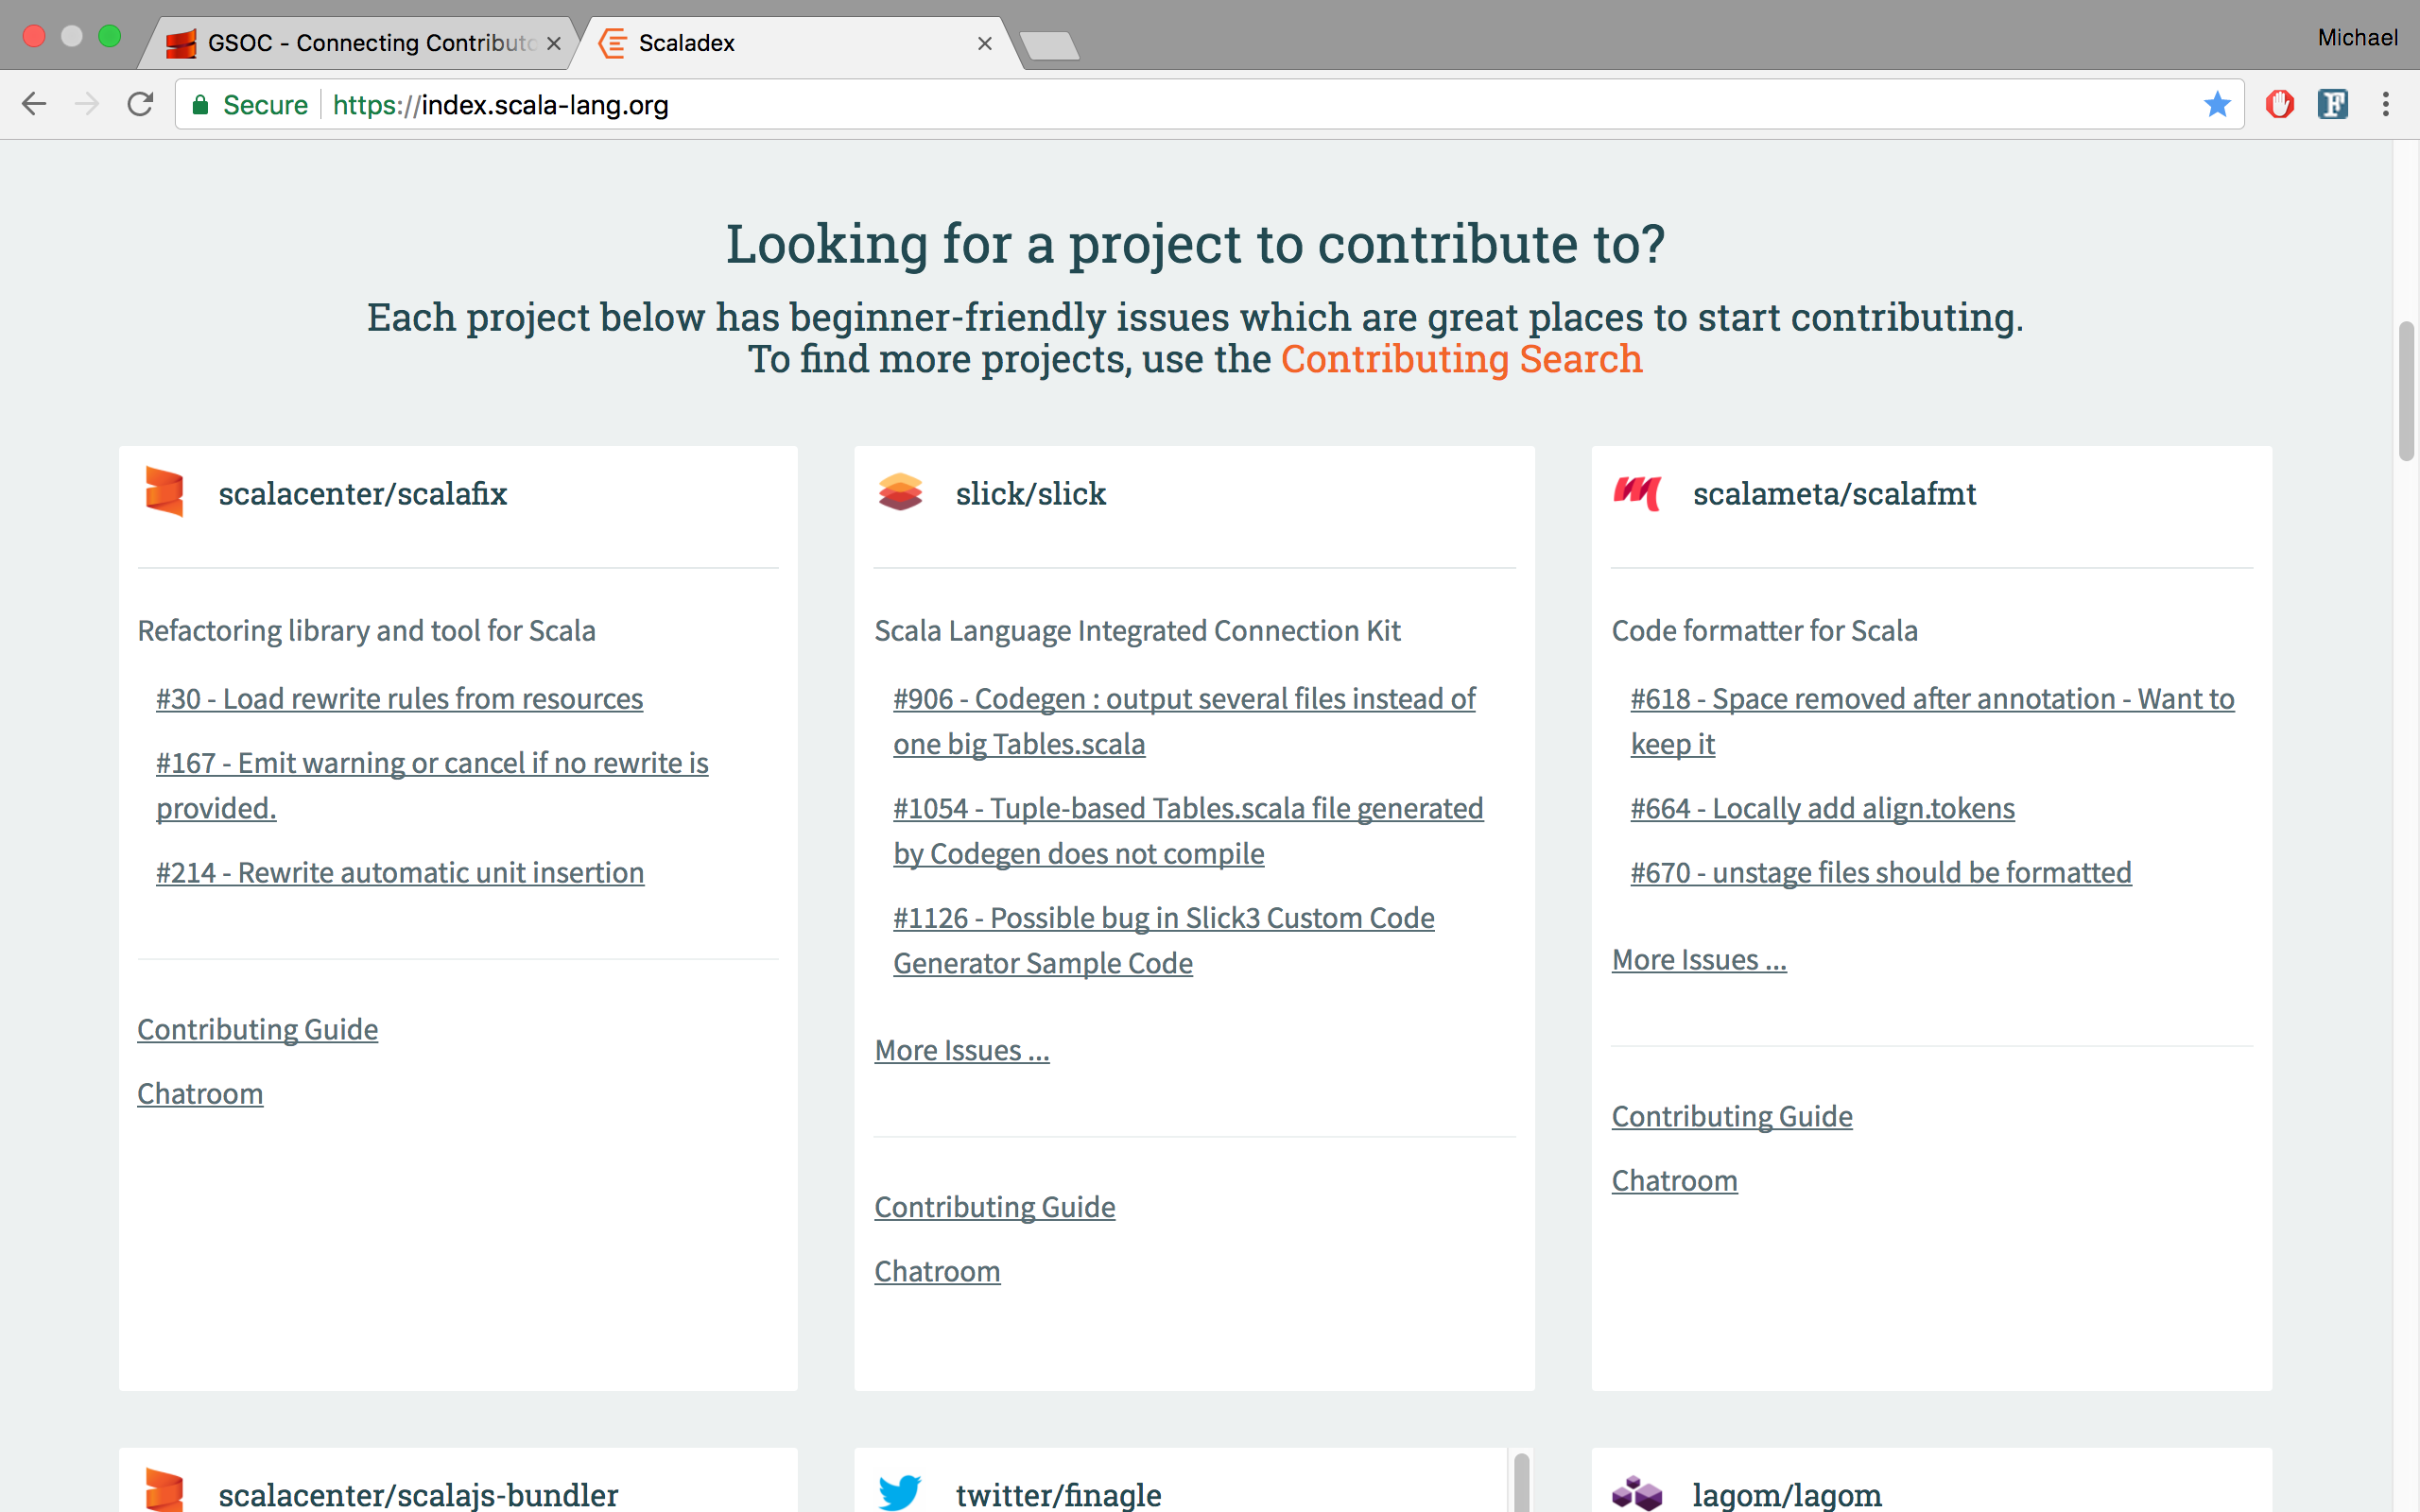Click the slick project logo icon
This screenshot has width=2420, height=1512.
click(x=900, y=492)
